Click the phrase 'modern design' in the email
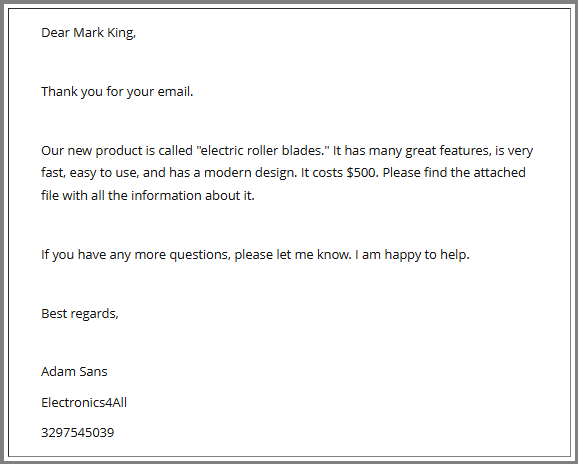The width and height of the screenshot is (578, 464). pos(249,173)
